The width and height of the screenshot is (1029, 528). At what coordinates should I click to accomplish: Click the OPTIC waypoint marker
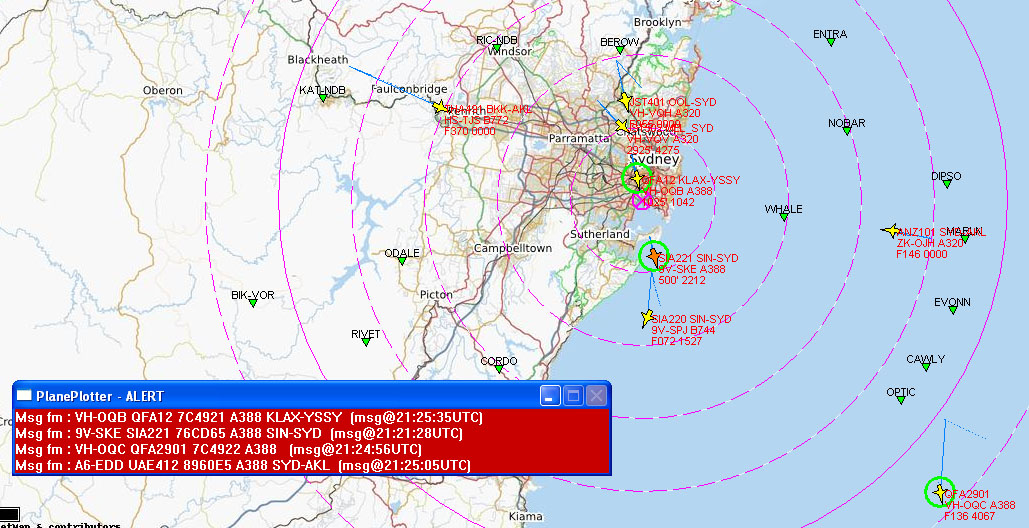pyautogui.click(x=900, y=400)
